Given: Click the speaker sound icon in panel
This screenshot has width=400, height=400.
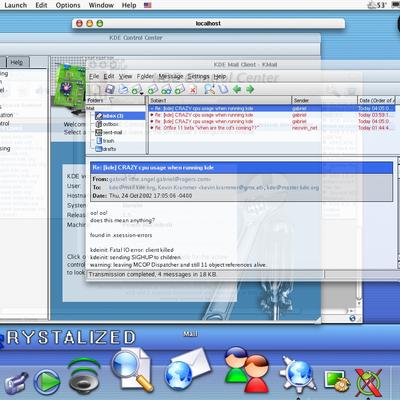Looking at the screenshot, I should coord(84,376).
